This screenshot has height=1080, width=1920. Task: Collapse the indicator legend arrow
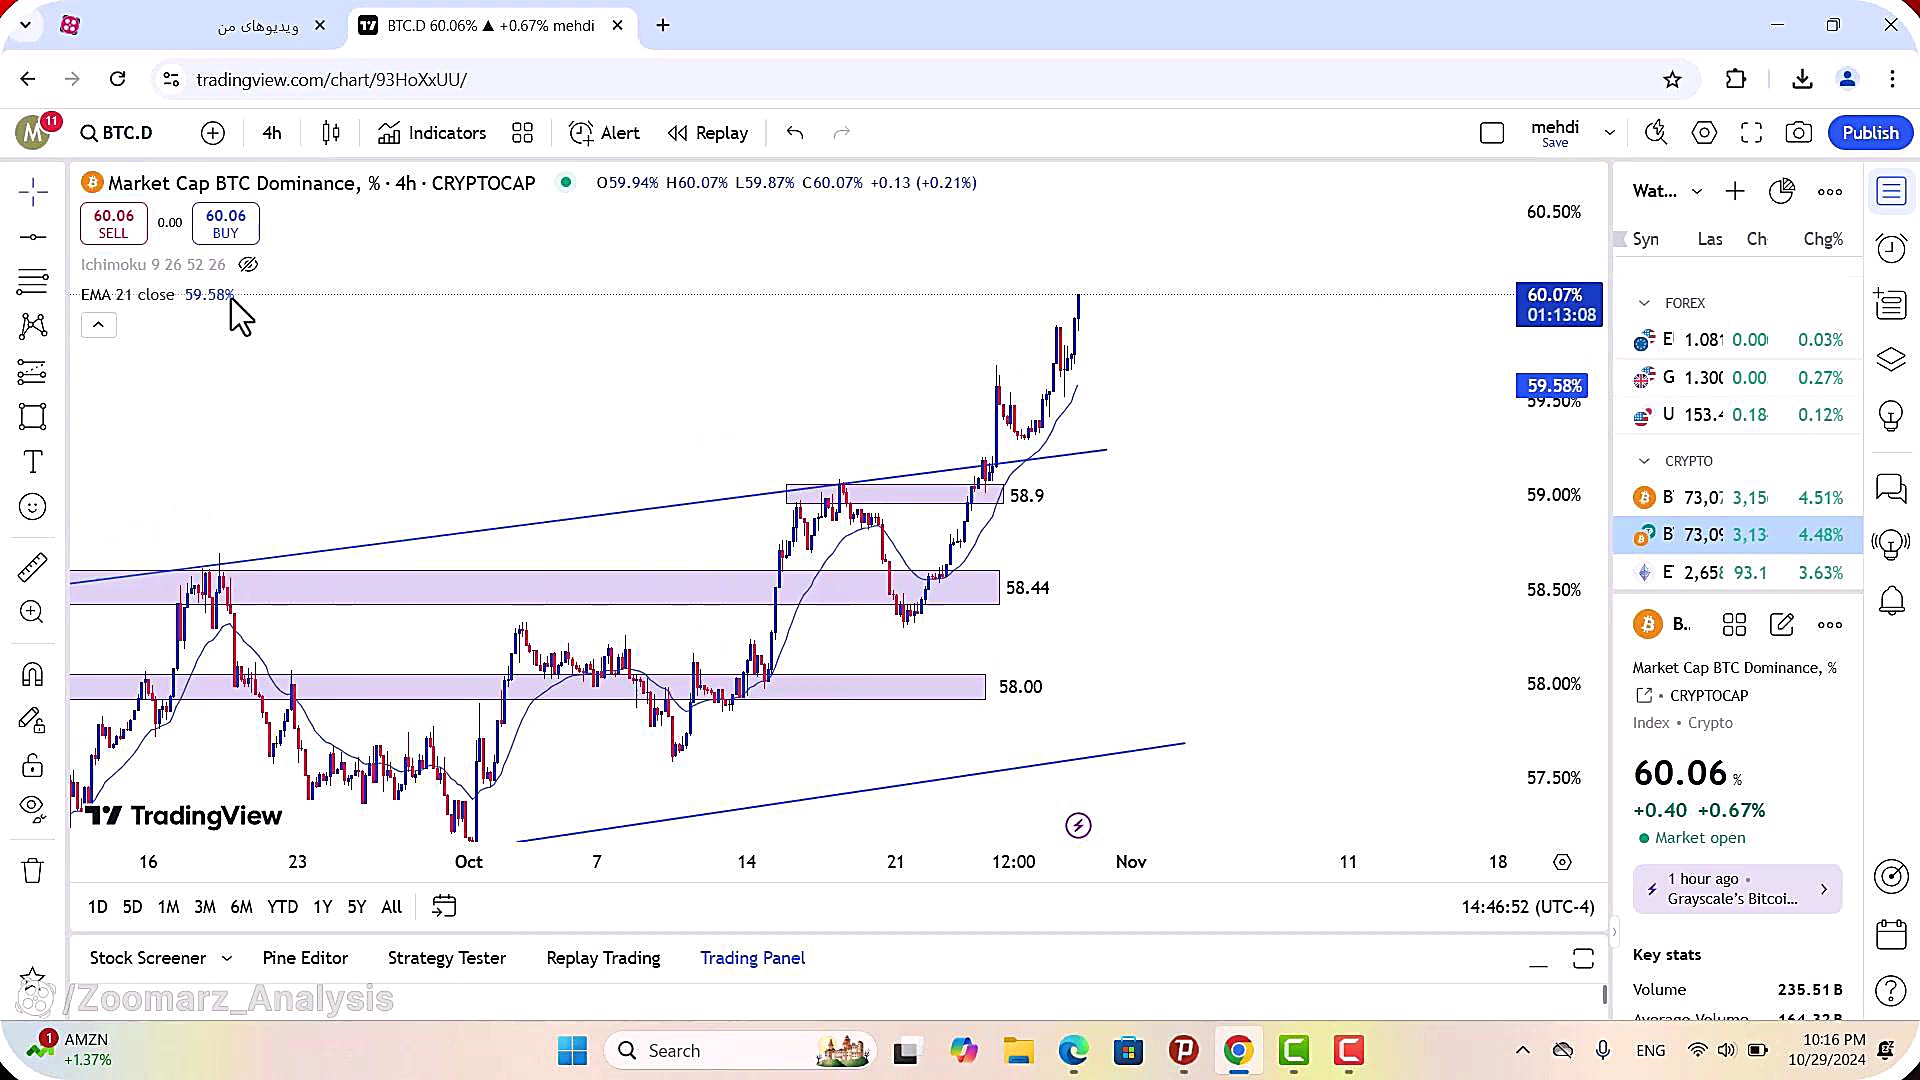pyautogui.click(x=98, y=325)
